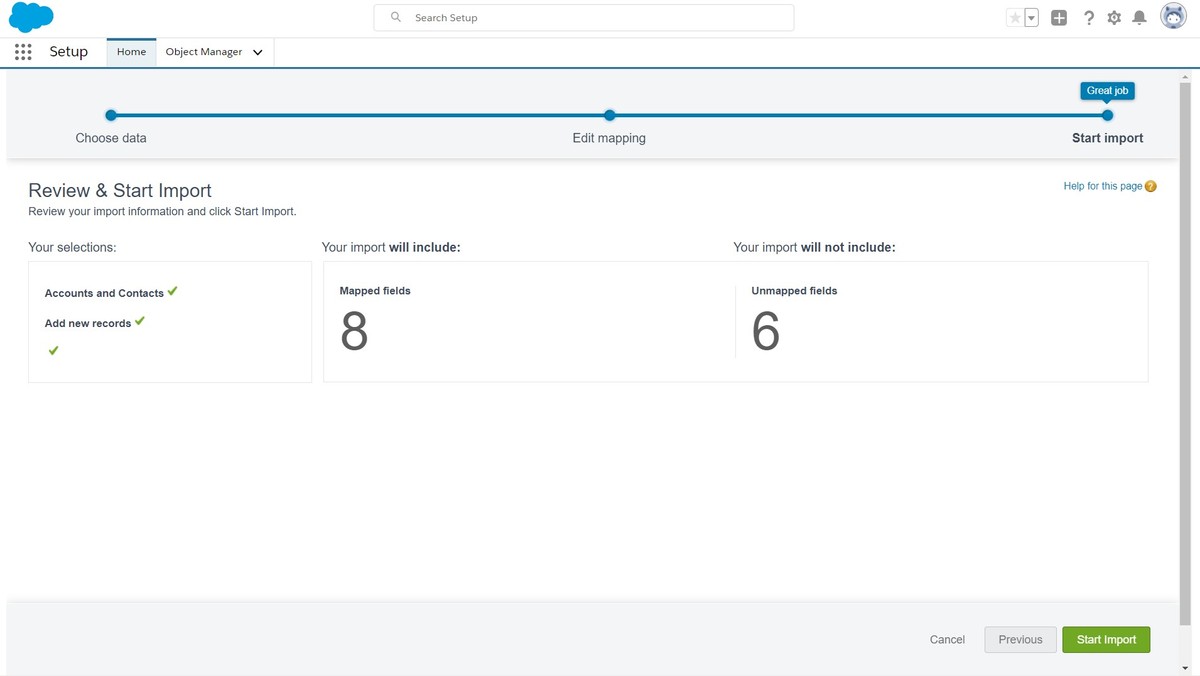1200x676 pixels.
Task: Open the 'Edit mapping' step on progress bar
Action: pyautogui.click(x=609, y=115)
